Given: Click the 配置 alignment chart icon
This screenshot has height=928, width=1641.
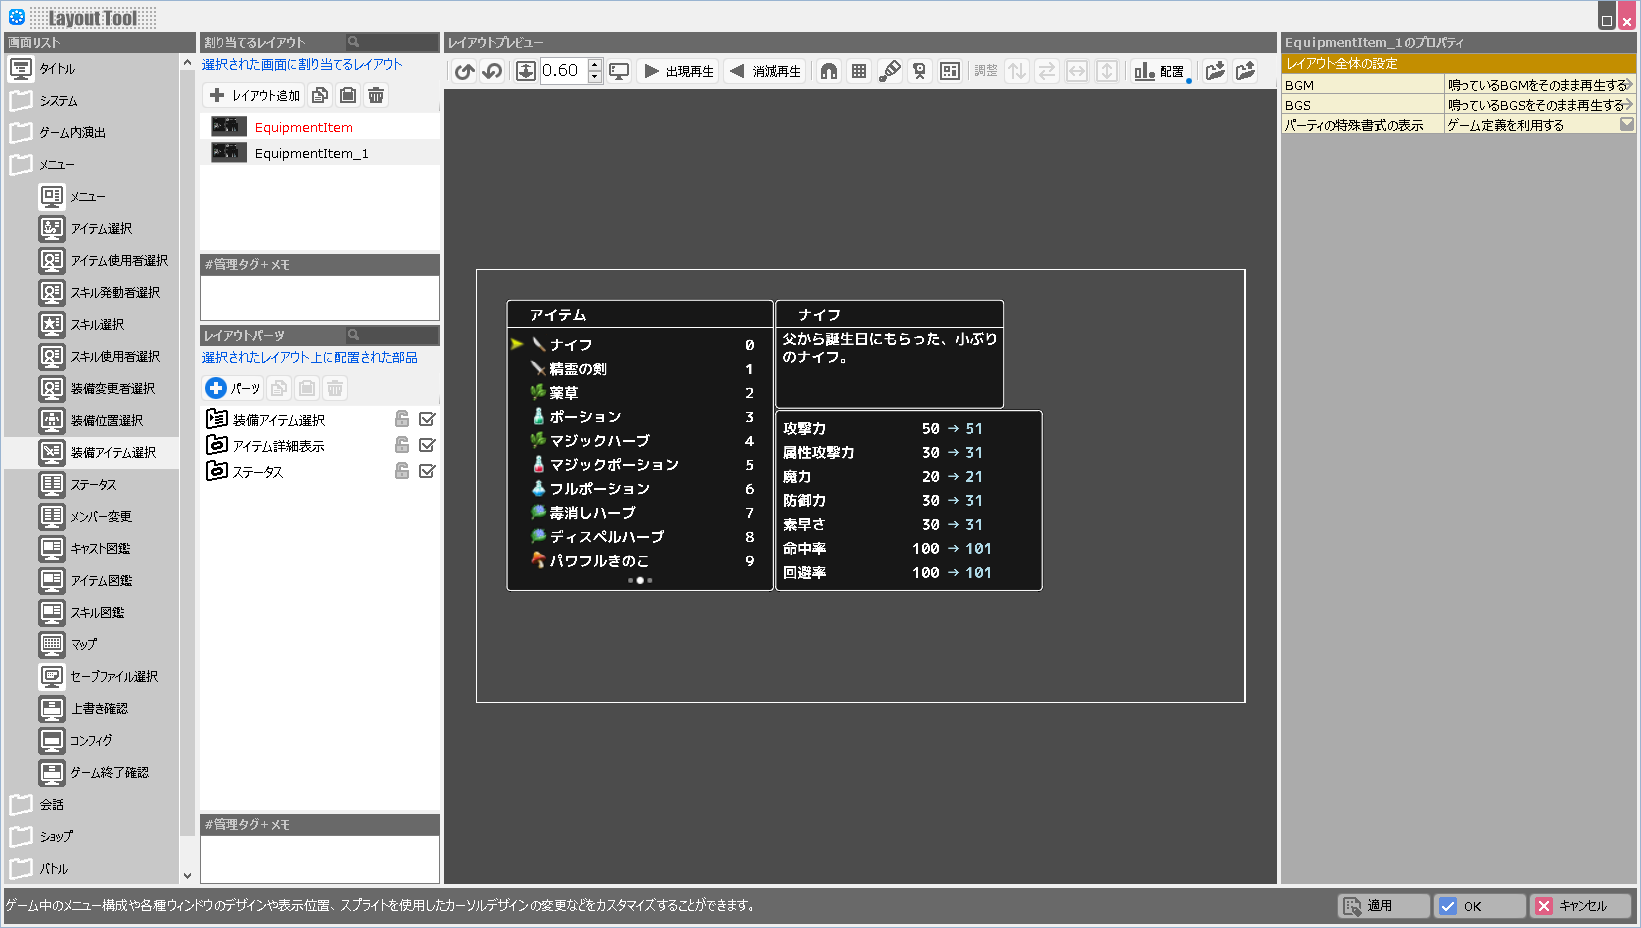Looking at the screenshot, I should 1160,71.
